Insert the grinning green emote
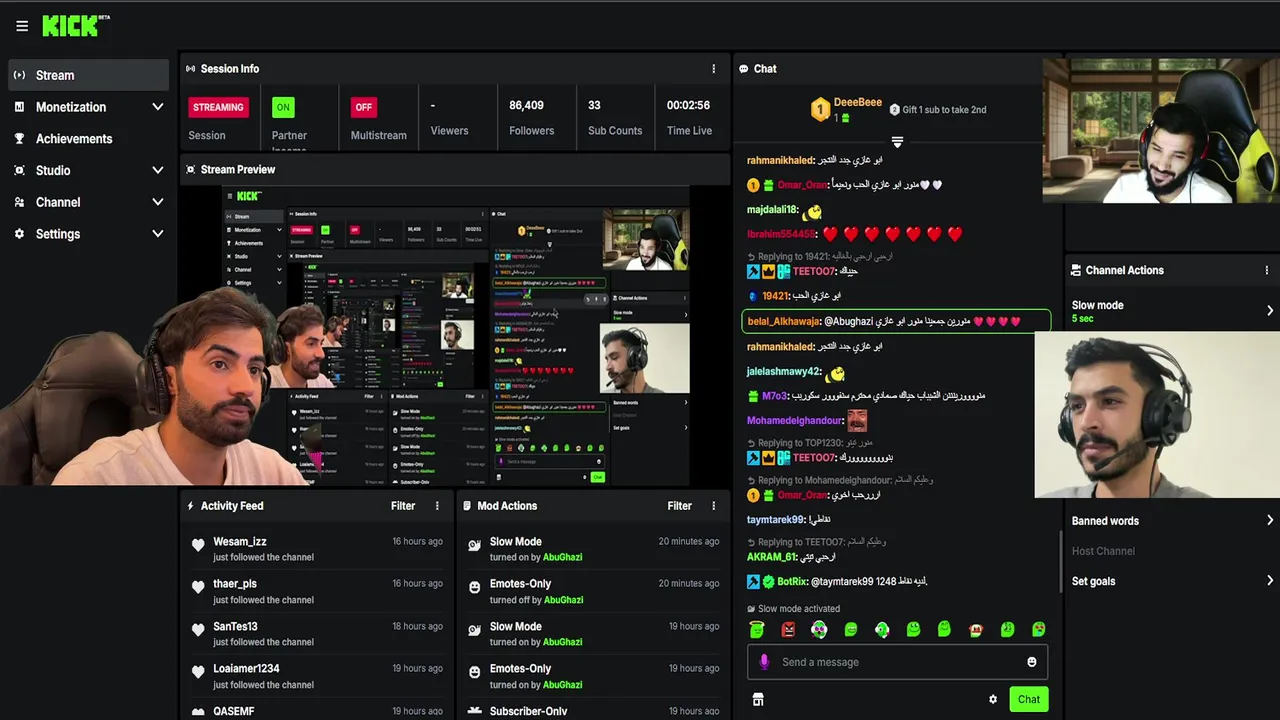This screenshot has width=1280, height=720. click(x=851, y=629)
